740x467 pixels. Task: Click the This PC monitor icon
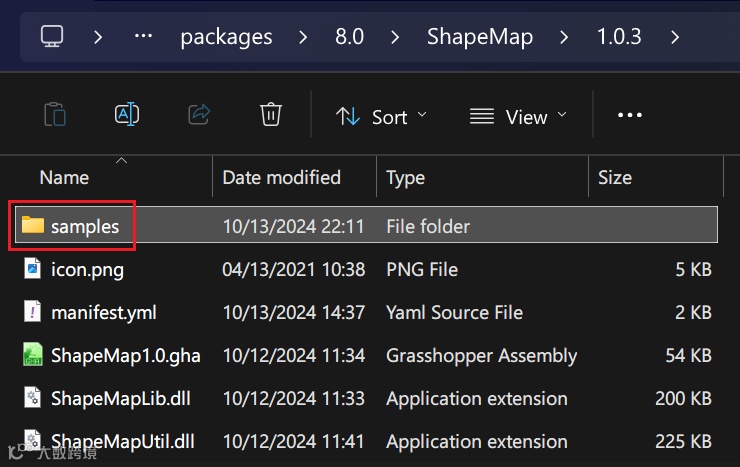tap(52, 37)
